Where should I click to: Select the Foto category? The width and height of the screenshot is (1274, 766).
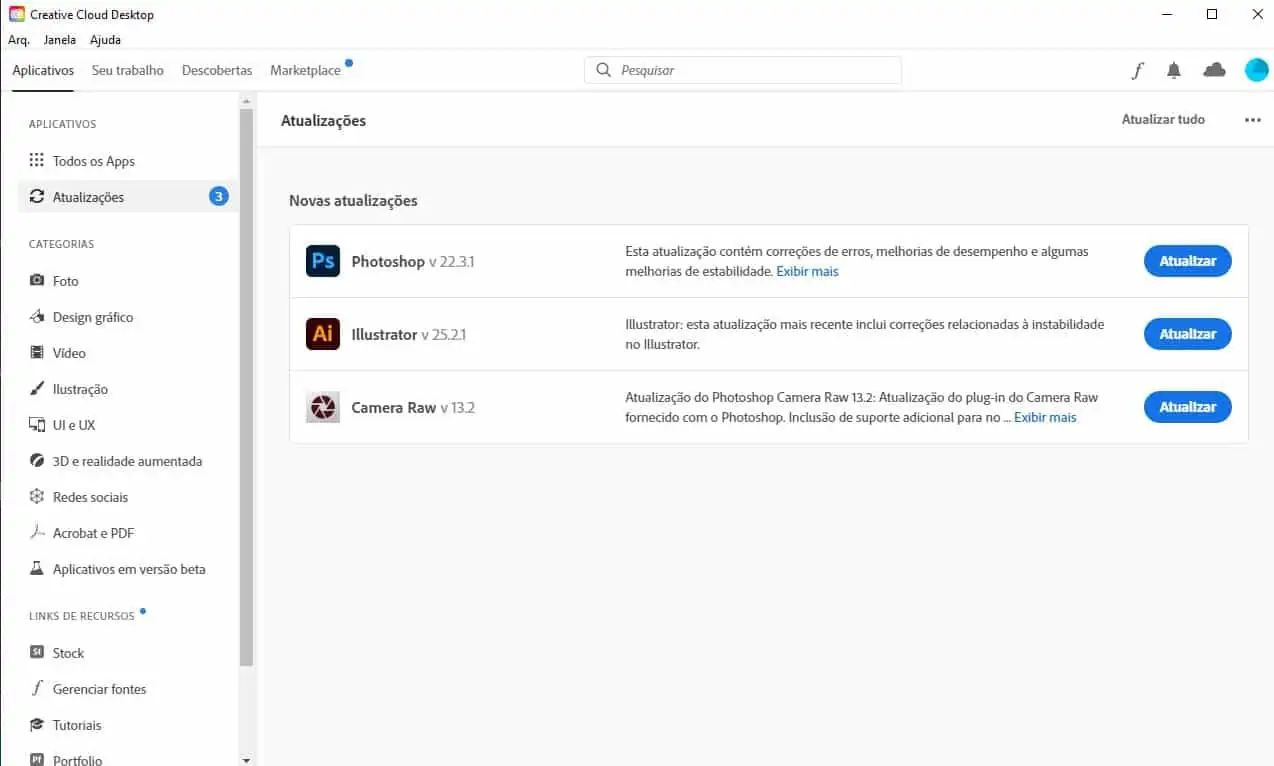click(65, 281)
